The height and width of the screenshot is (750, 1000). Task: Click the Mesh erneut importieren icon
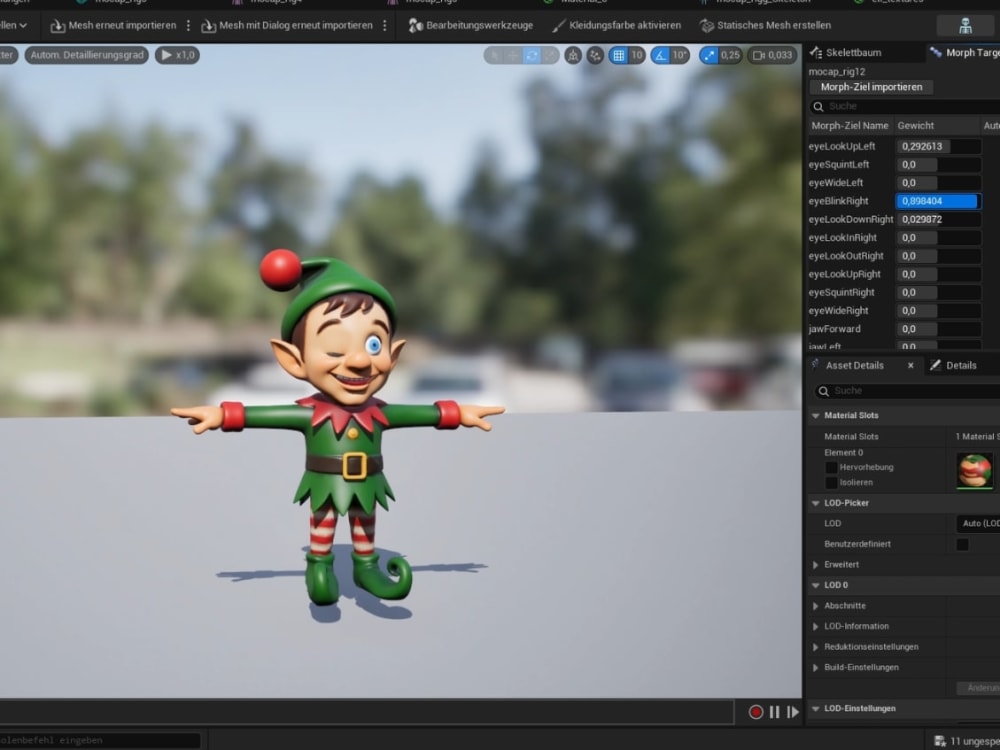tap(57, 26)
